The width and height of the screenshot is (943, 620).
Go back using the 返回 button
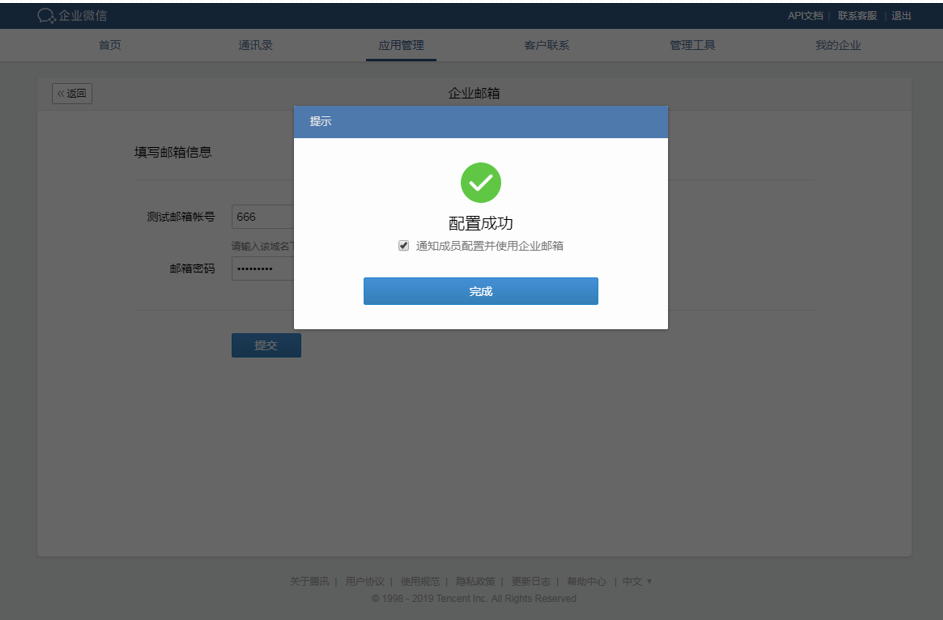click(72, 94)
